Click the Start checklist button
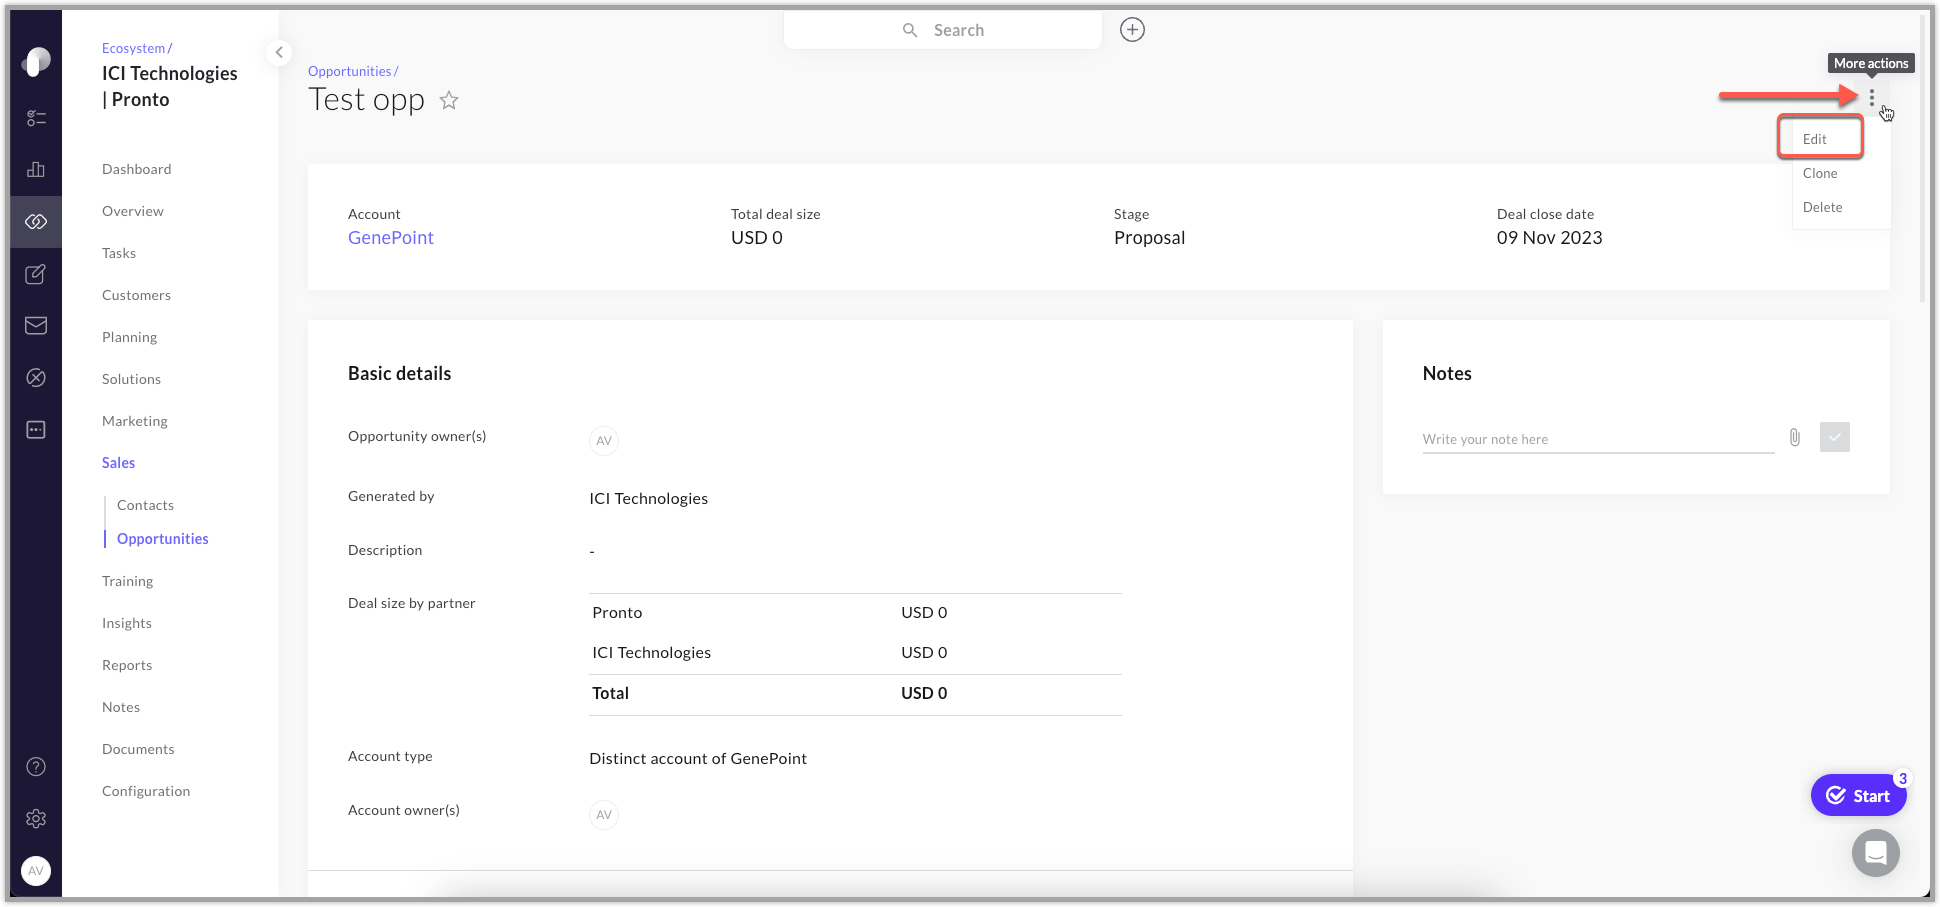Viewport: 1940px width, 907px height. click(x=1859, y=796)
